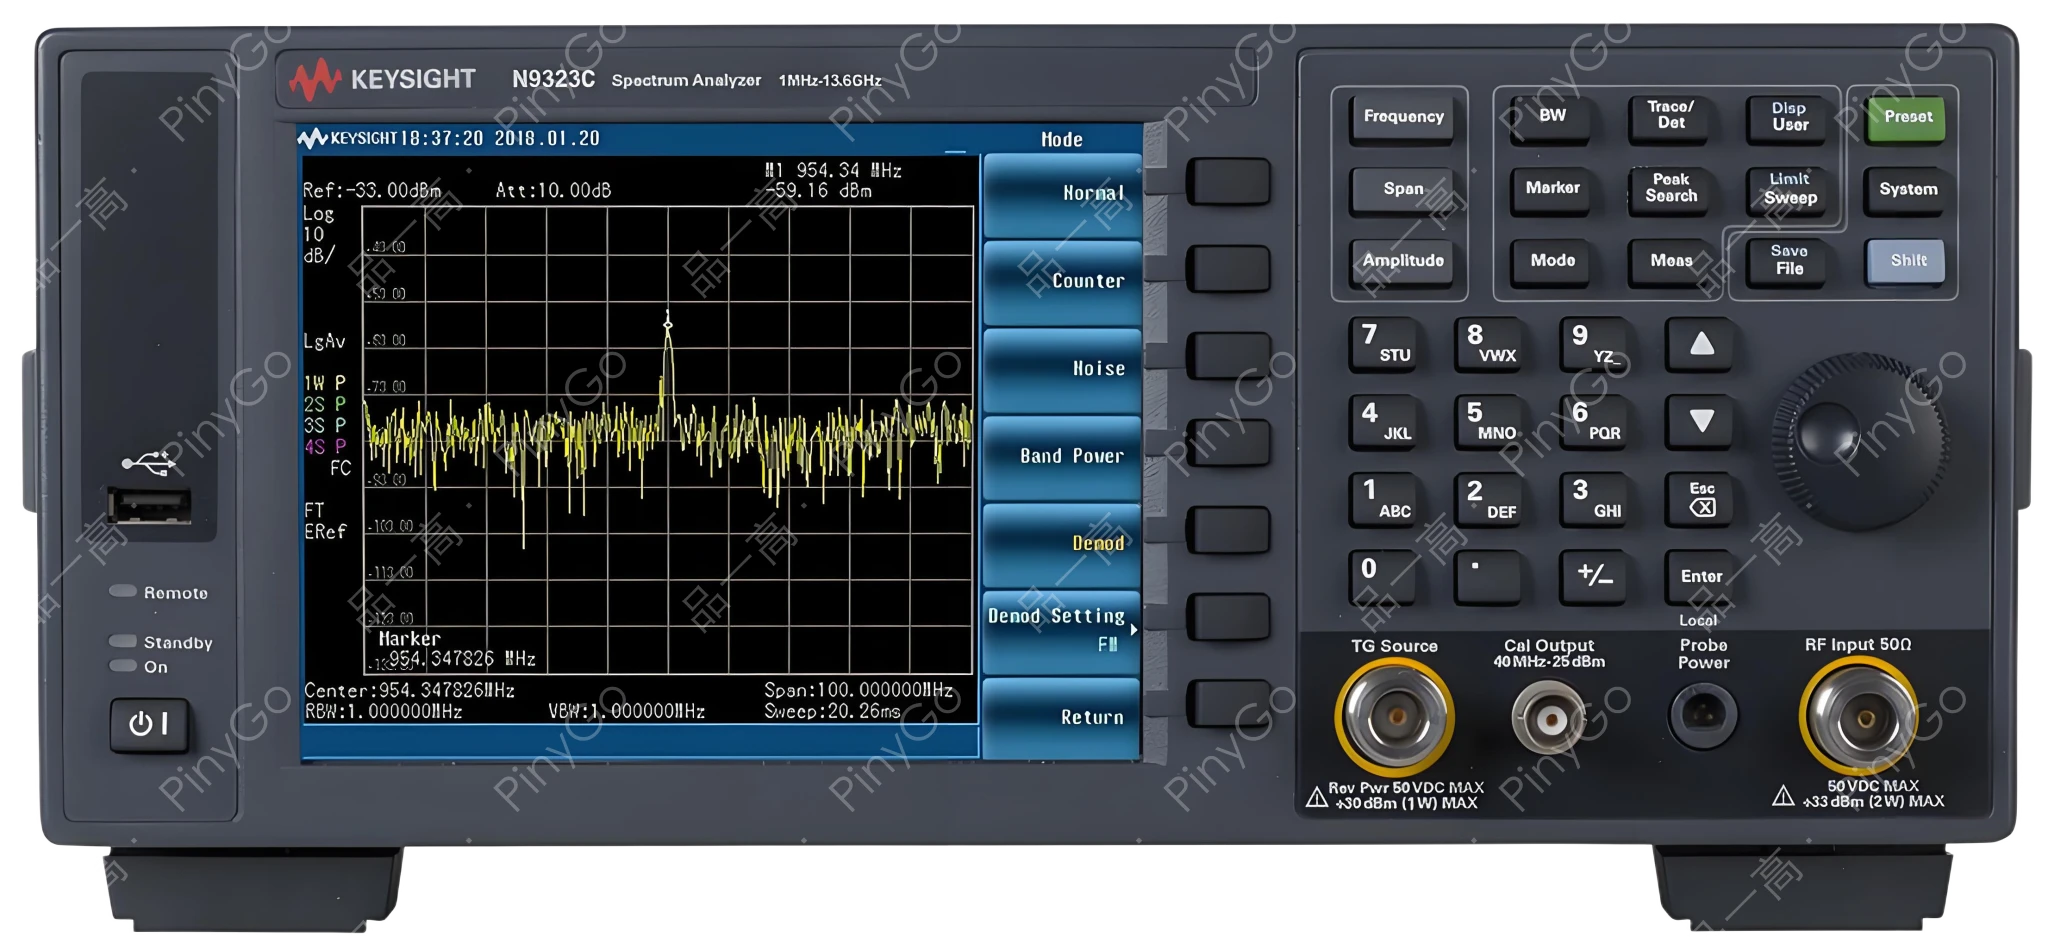
Task: Select Band Power in Mode menu
Action: [1062, 457]
